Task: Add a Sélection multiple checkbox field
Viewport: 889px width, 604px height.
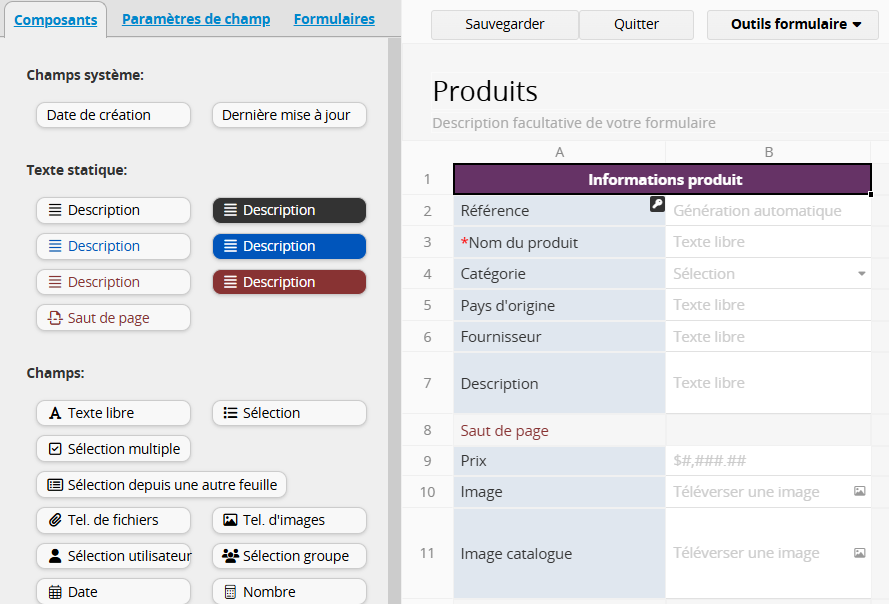Action: pyautogui.click(x=113, y=449)
